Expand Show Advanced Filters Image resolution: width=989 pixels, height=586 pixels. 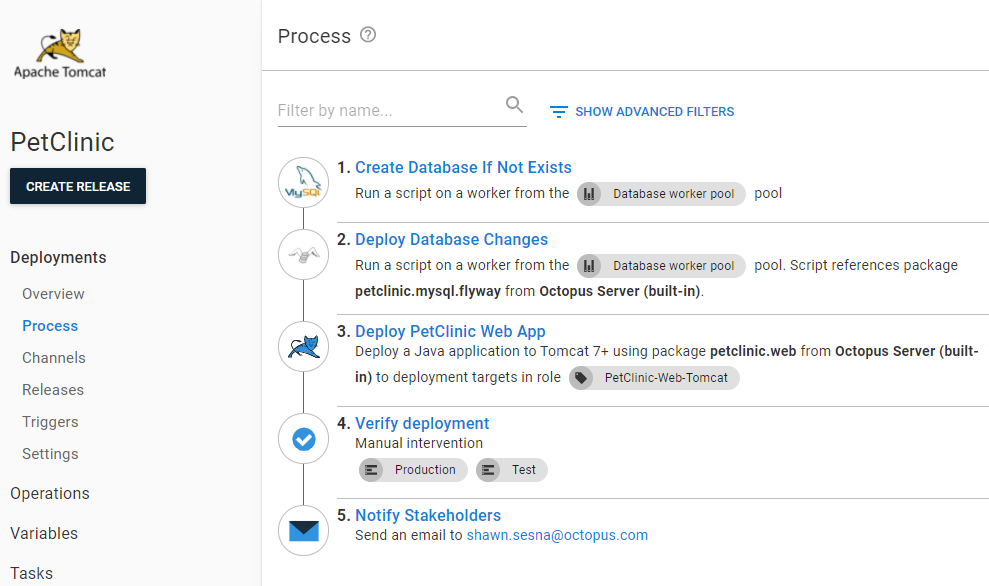(x=642, y=112)
